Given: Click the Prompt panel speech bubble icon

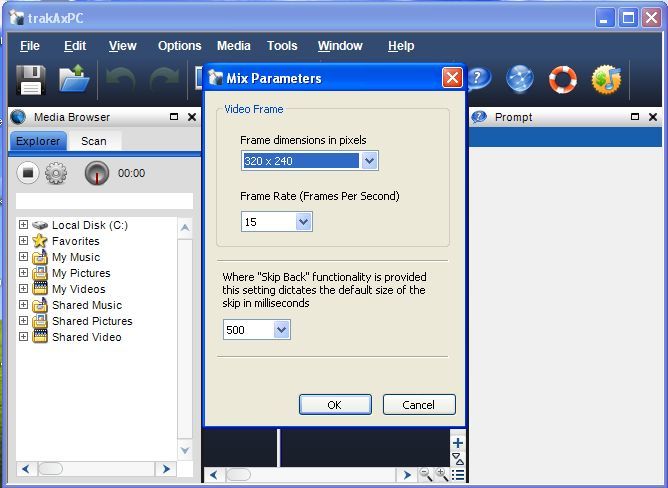Looking at the screenshot, I should [x=479, y=117].
